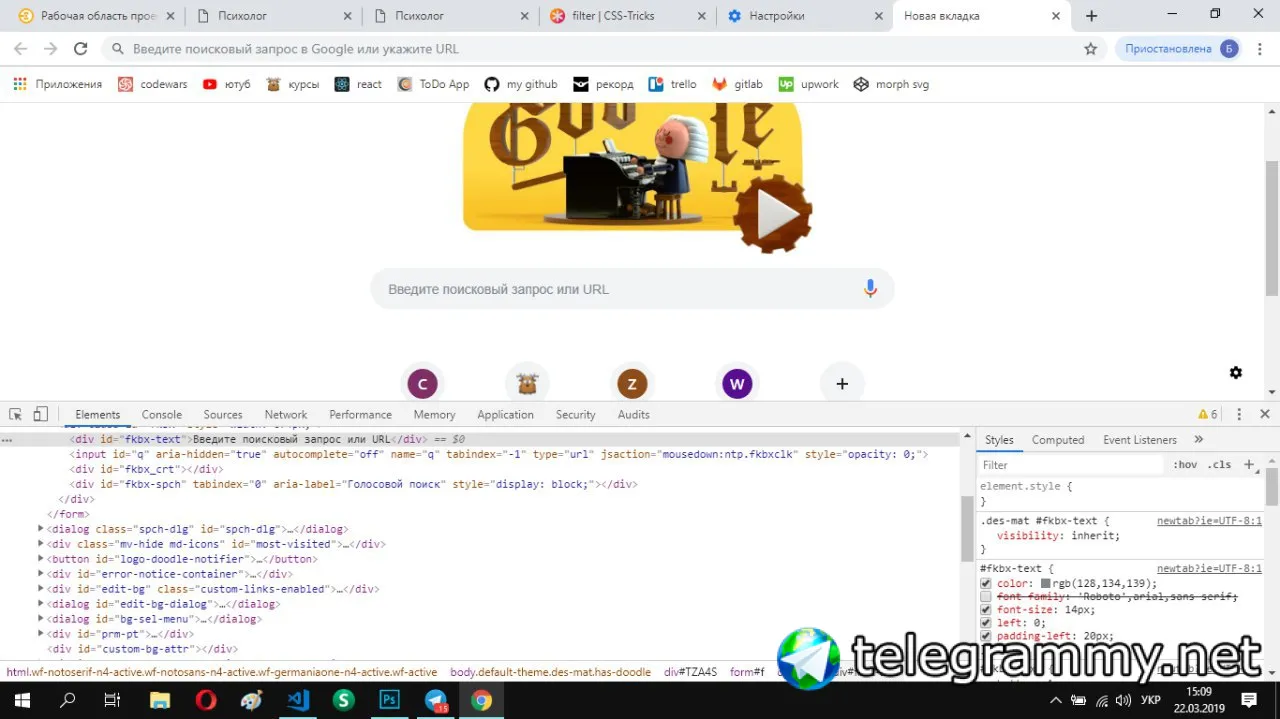Expand the edit-bg-dialog node

41,604
